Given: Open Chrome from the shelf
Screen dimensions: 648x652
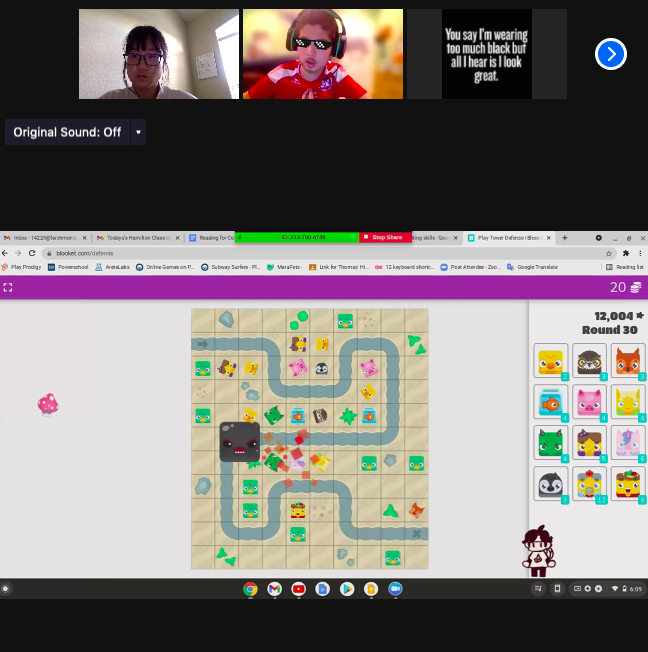Looking at the screenshot, I should pyautogui.click(x=250, y=589).
